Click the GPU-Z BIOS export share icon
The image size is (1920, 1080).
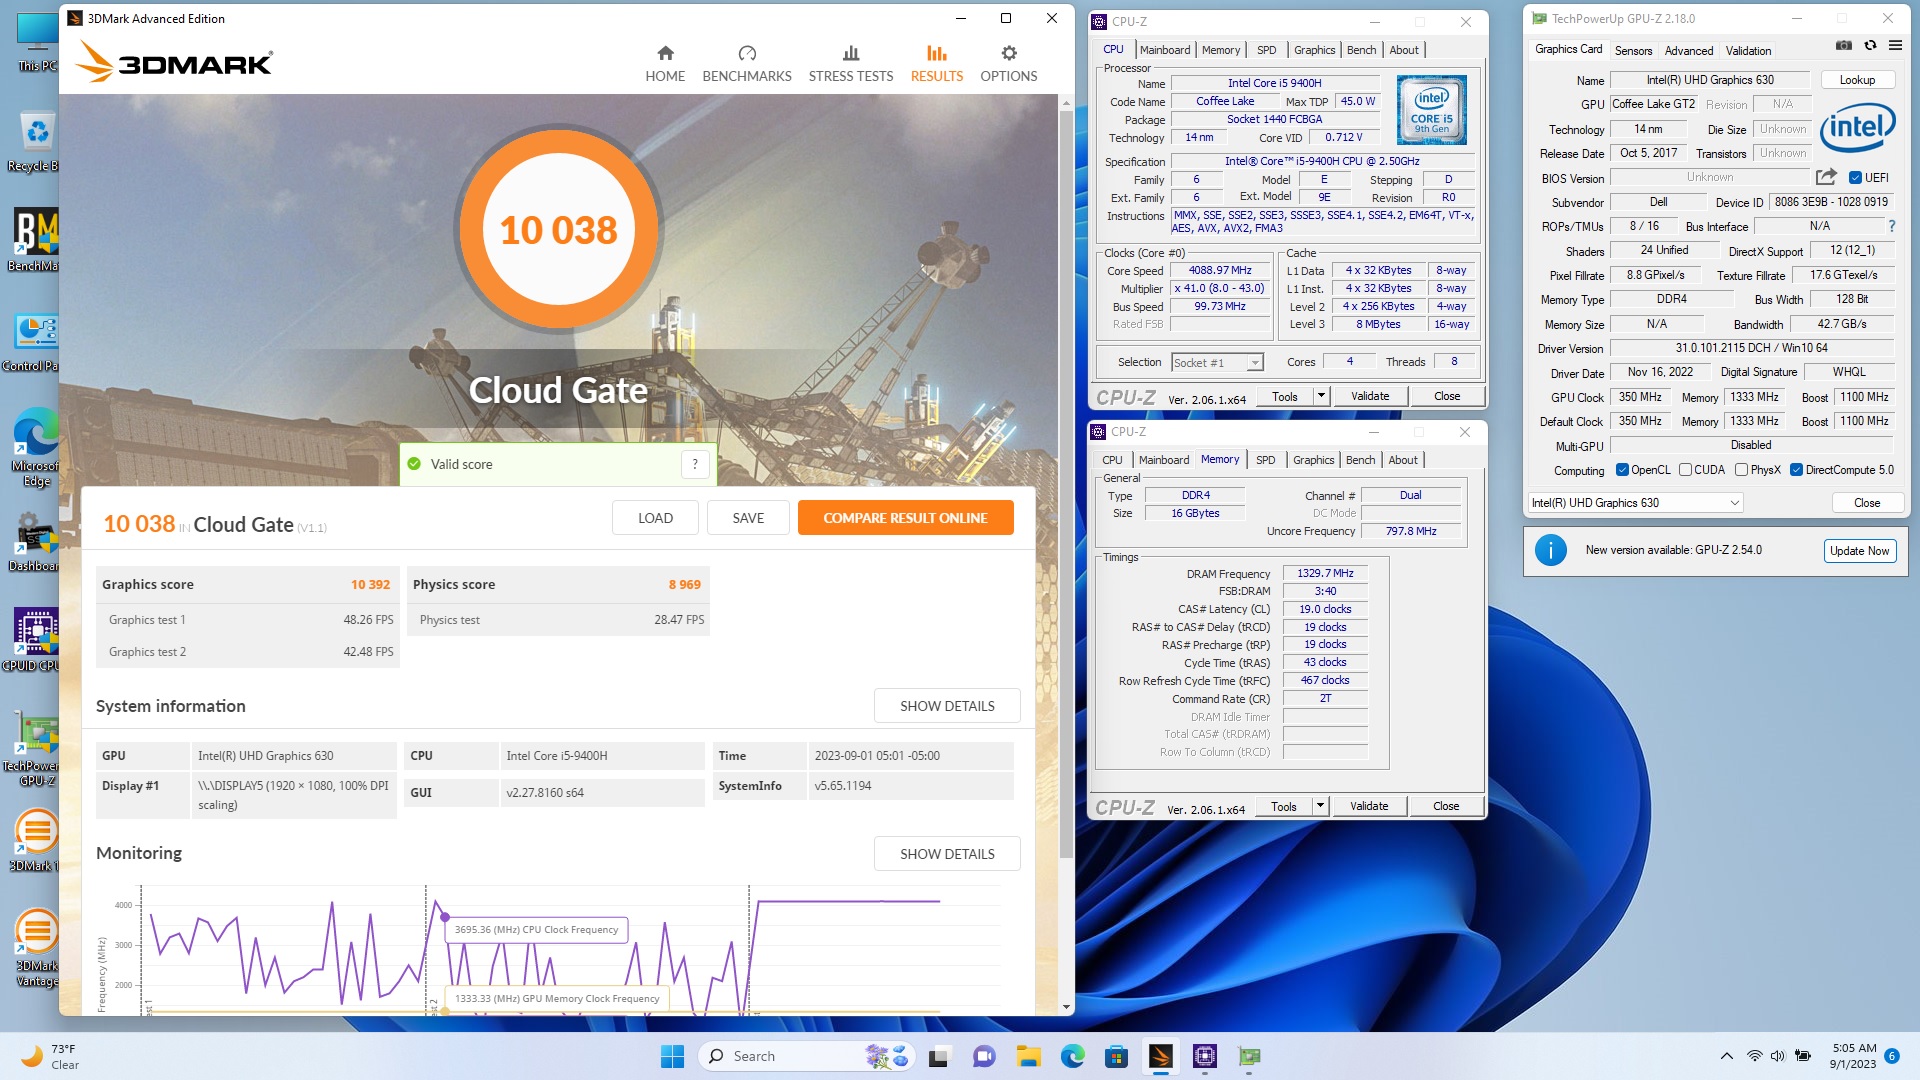pyautogui.click(x=1826, y=177)
